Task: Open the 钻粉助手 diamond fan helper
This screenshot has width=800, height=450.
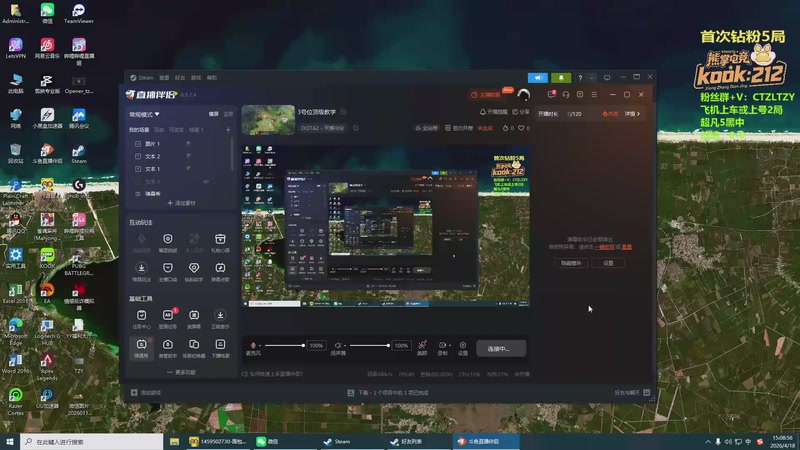Action: [194, 271]
